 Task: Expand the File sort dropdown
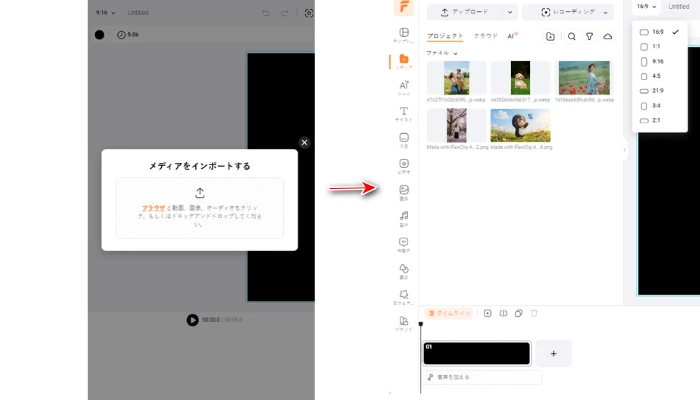[x=442, y=53]
